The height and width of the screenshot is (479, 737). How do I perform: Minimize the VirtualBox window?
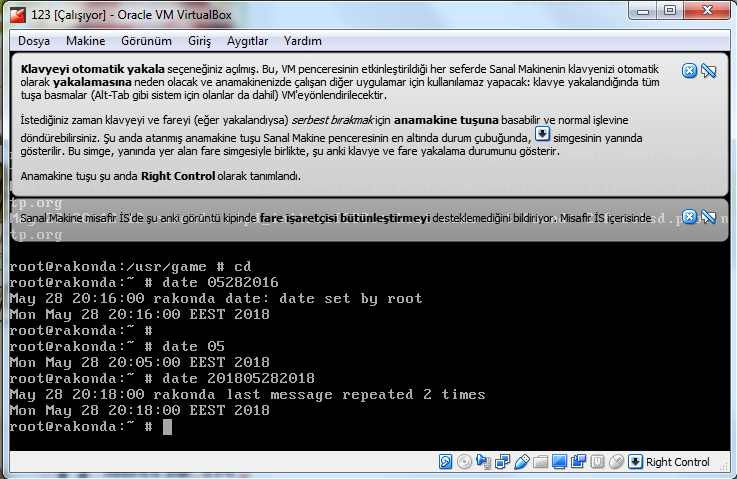coord(643,10)
